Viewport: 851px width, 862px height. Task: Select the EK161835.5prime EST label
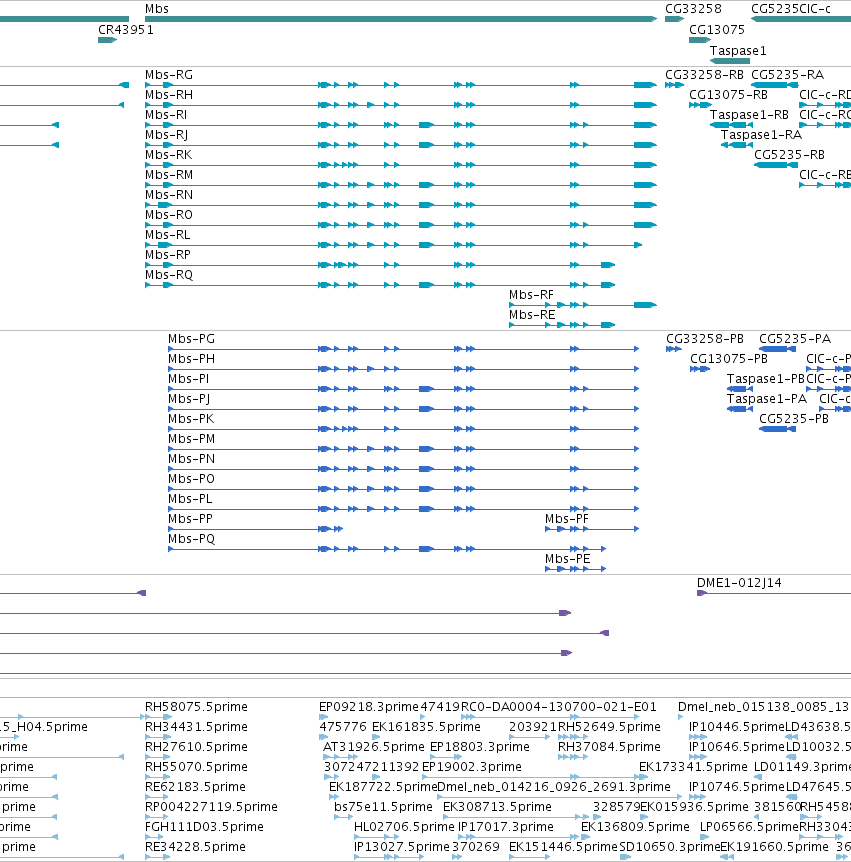(x=427, y=727)
